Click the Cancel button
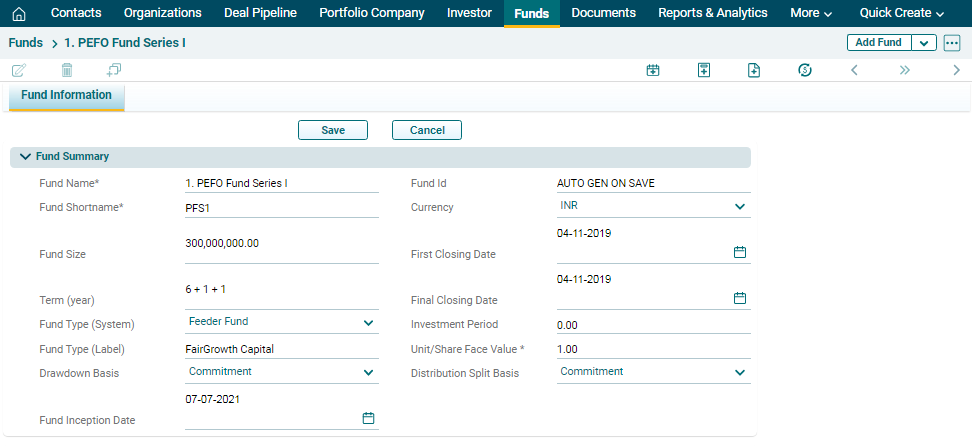 [427, 130]
